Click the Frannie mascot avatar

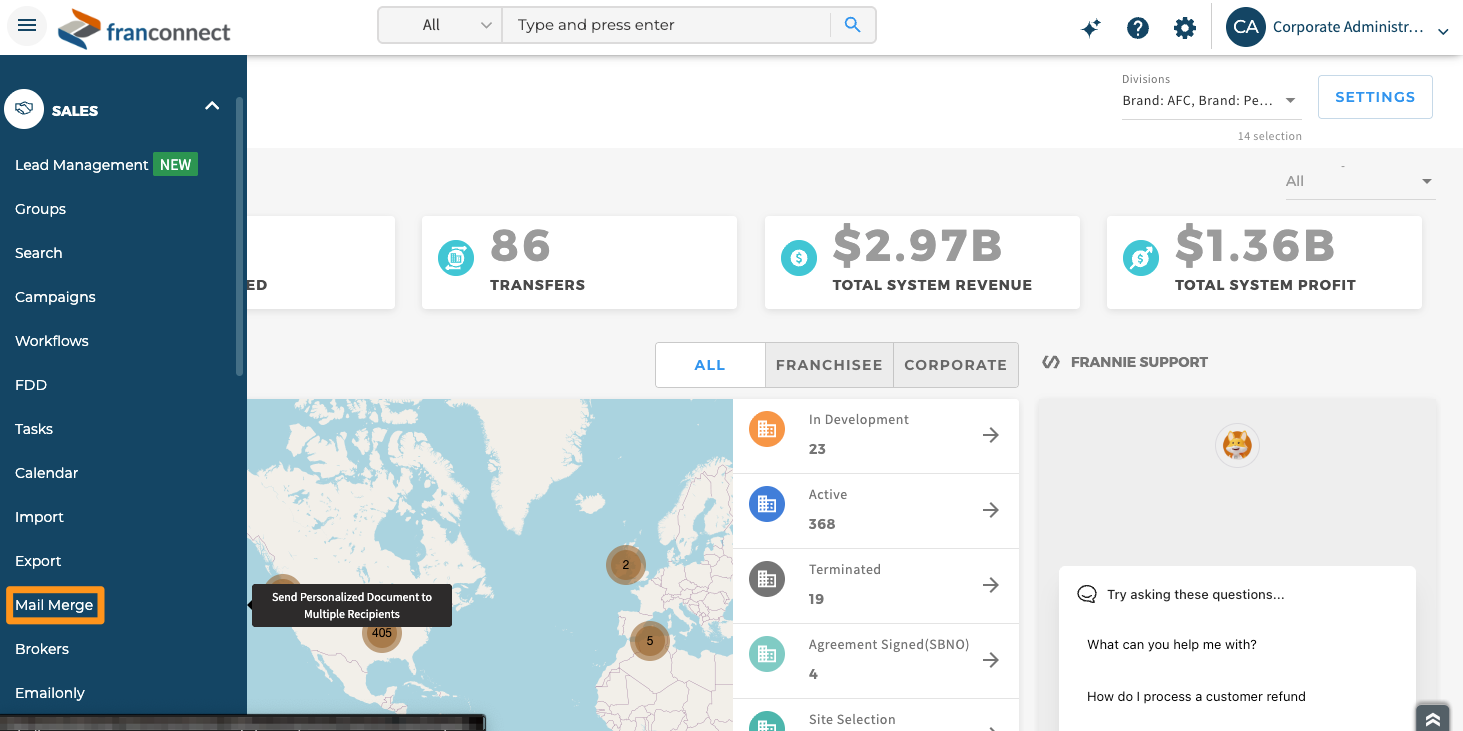[1237, 444]
